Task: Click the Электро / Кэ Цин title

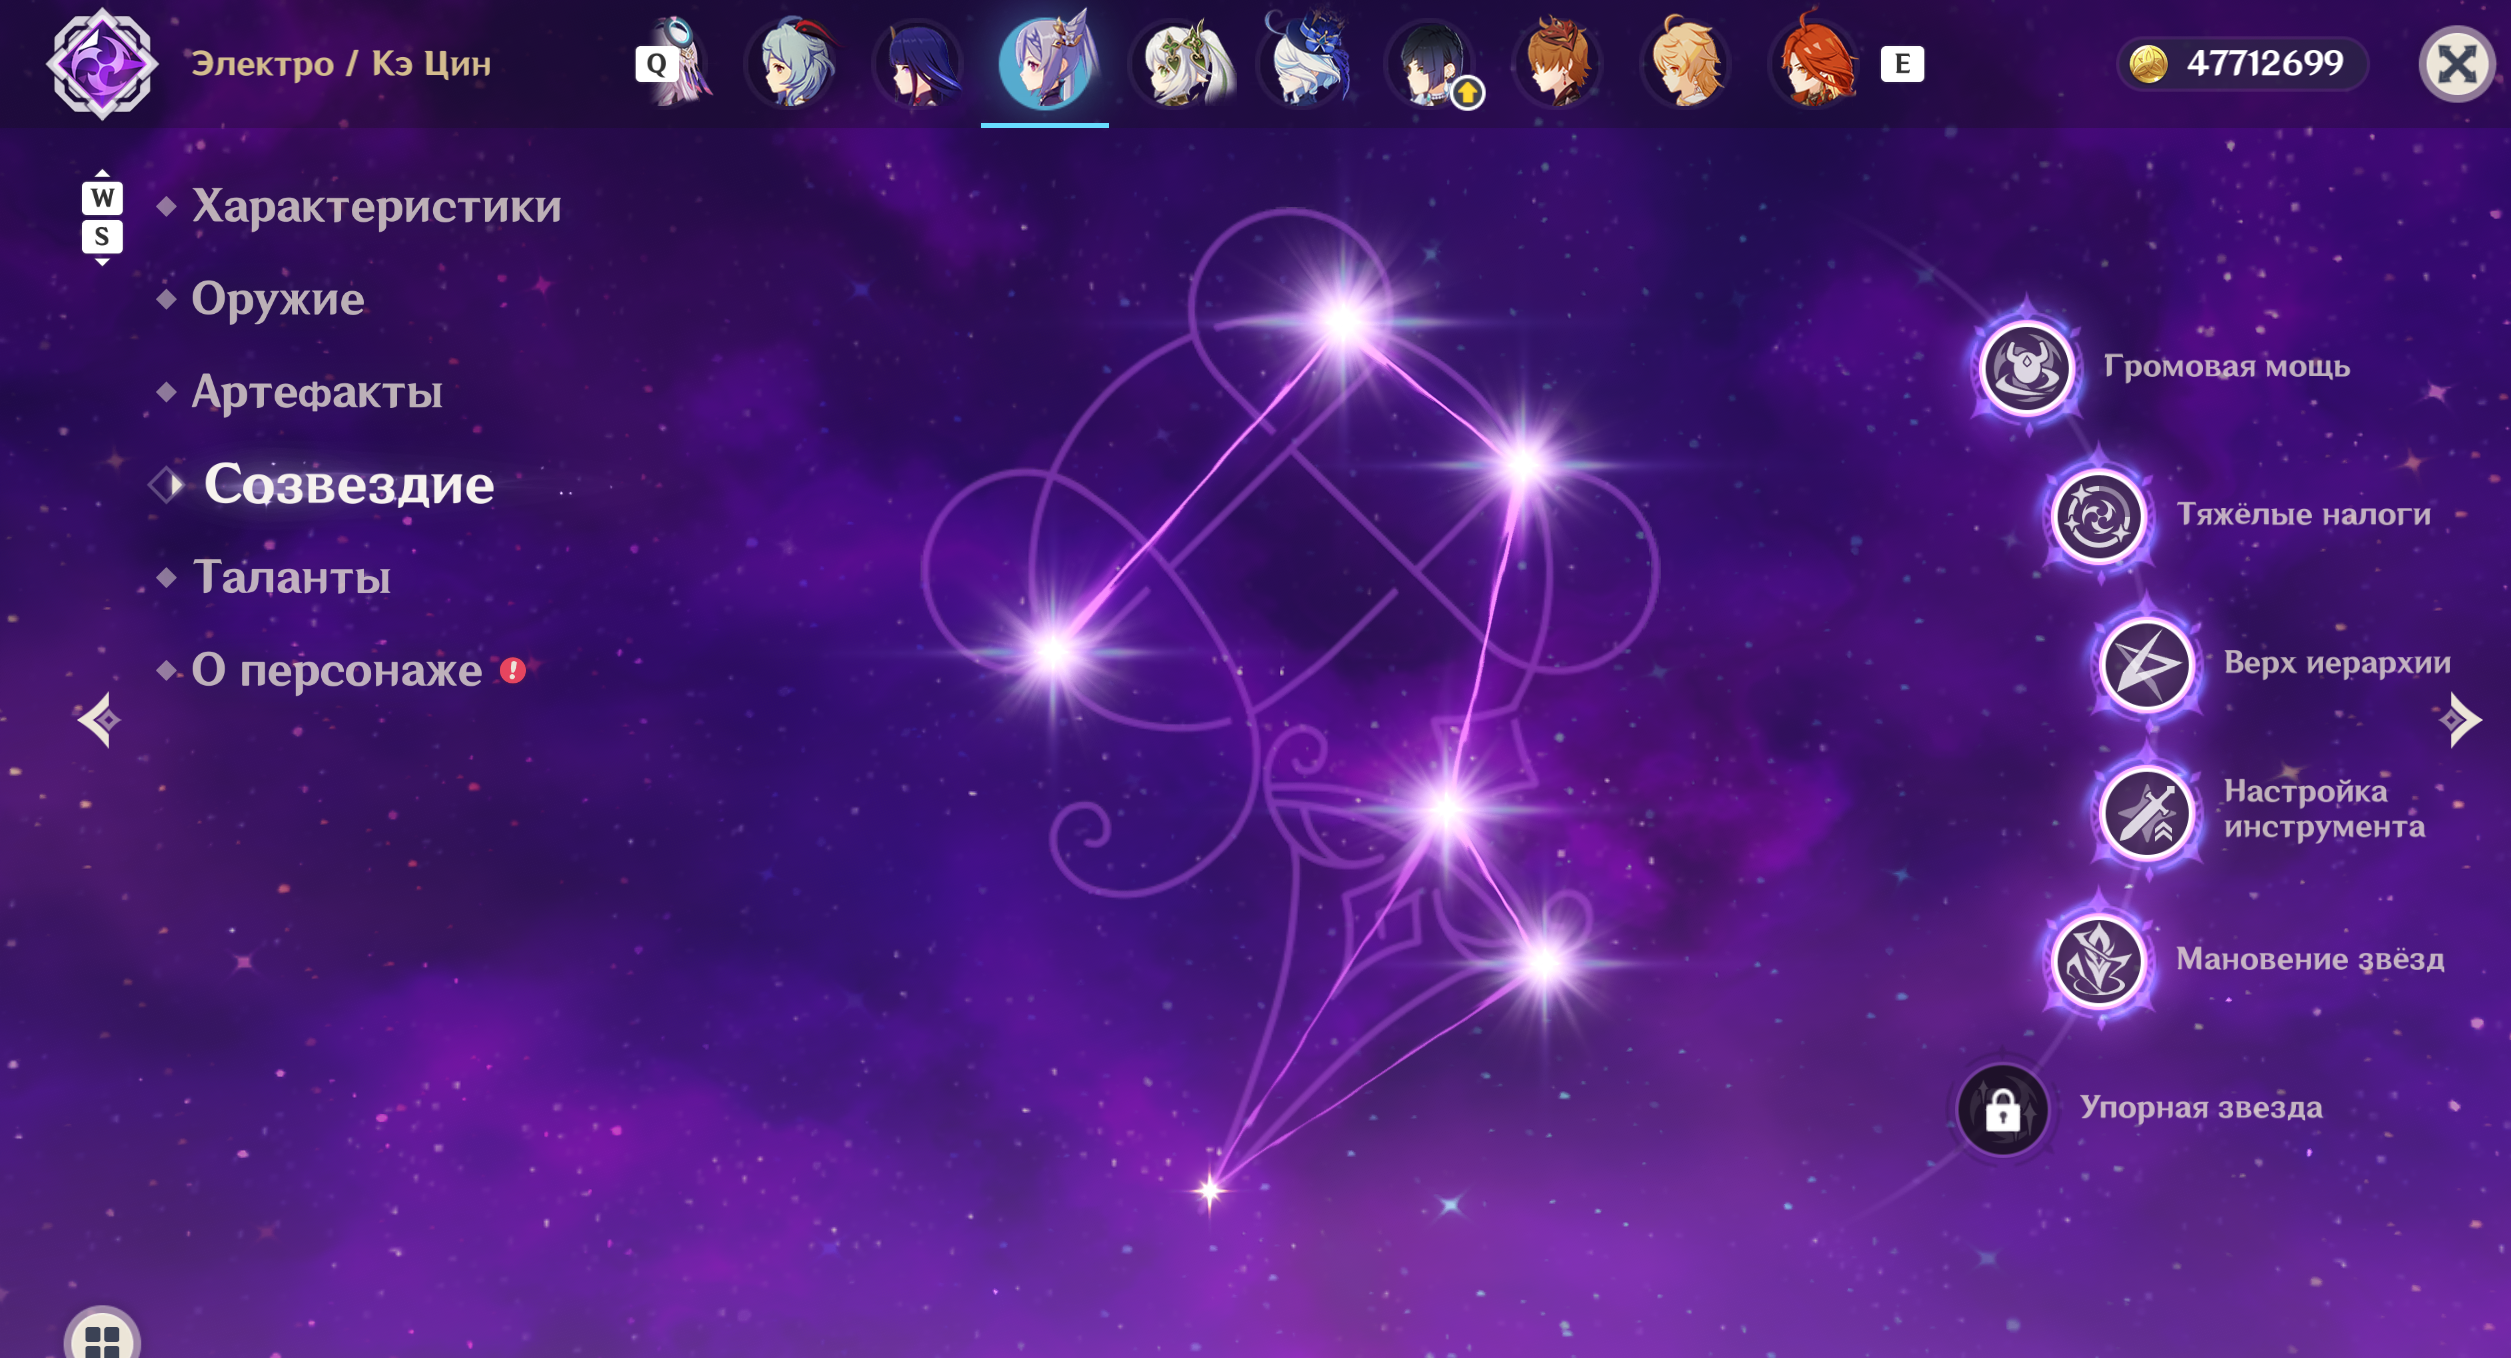Action: pyautogui.click(x=341, y=64)
